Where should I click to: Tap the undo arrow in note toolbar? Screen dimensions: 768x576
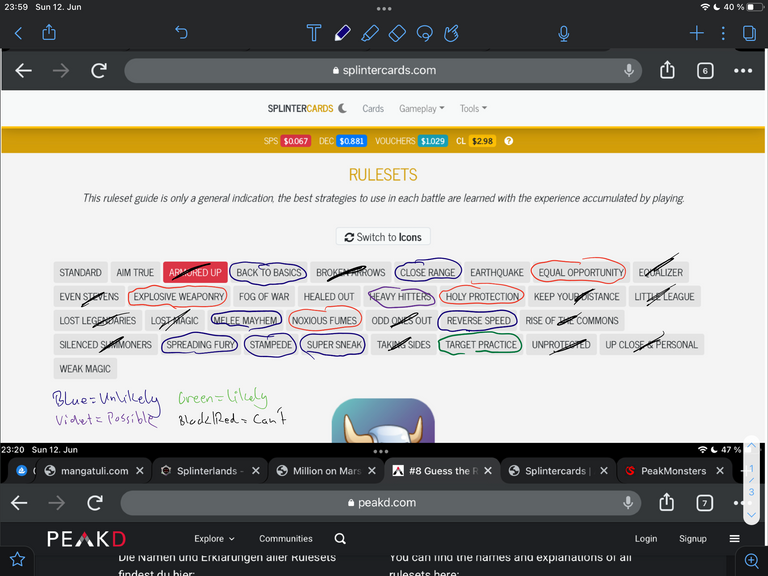181,33
